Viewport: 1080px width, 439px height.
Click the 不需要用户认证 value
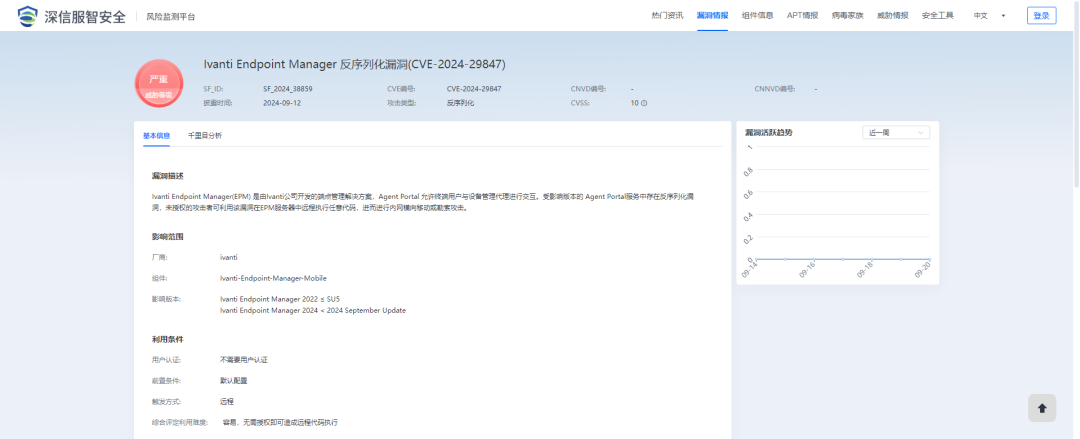243,360
